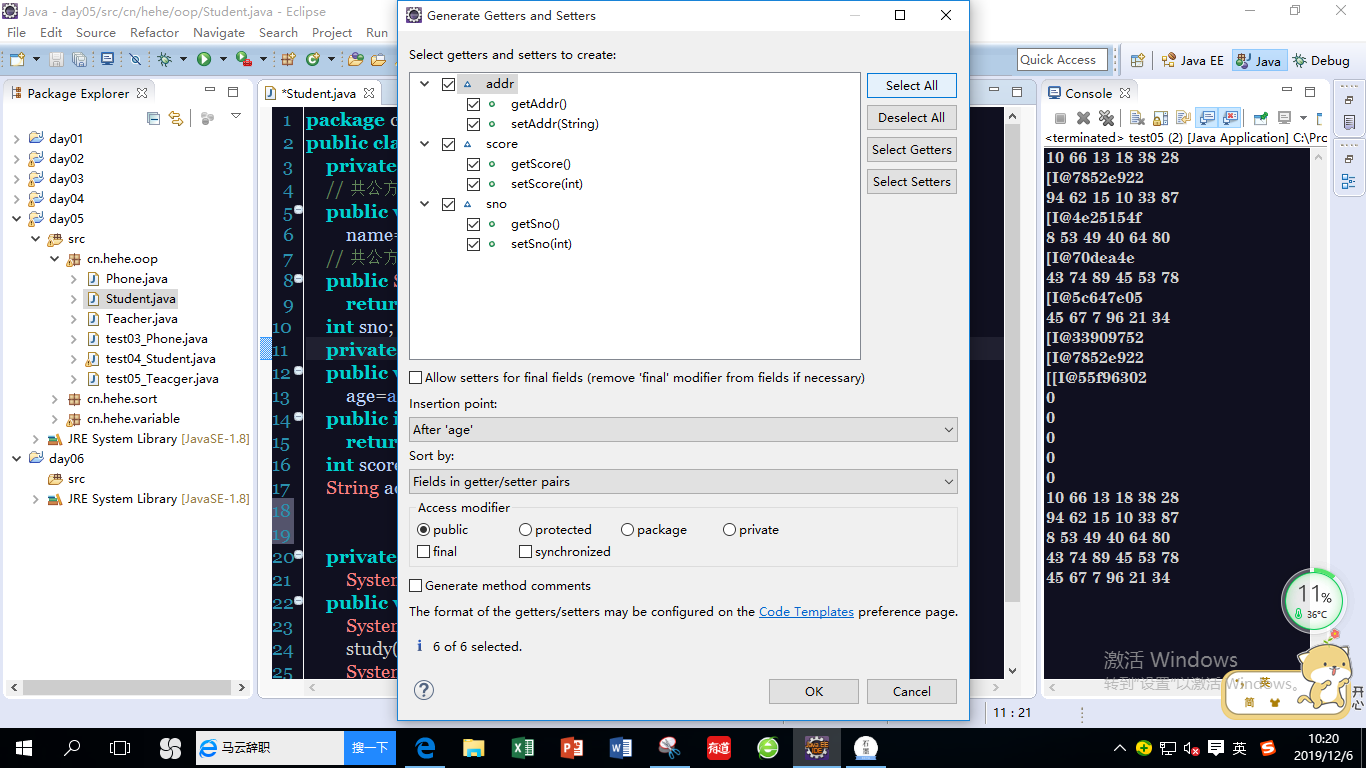
Task: Open the Sort by dropdown
Action: [683, 482]
